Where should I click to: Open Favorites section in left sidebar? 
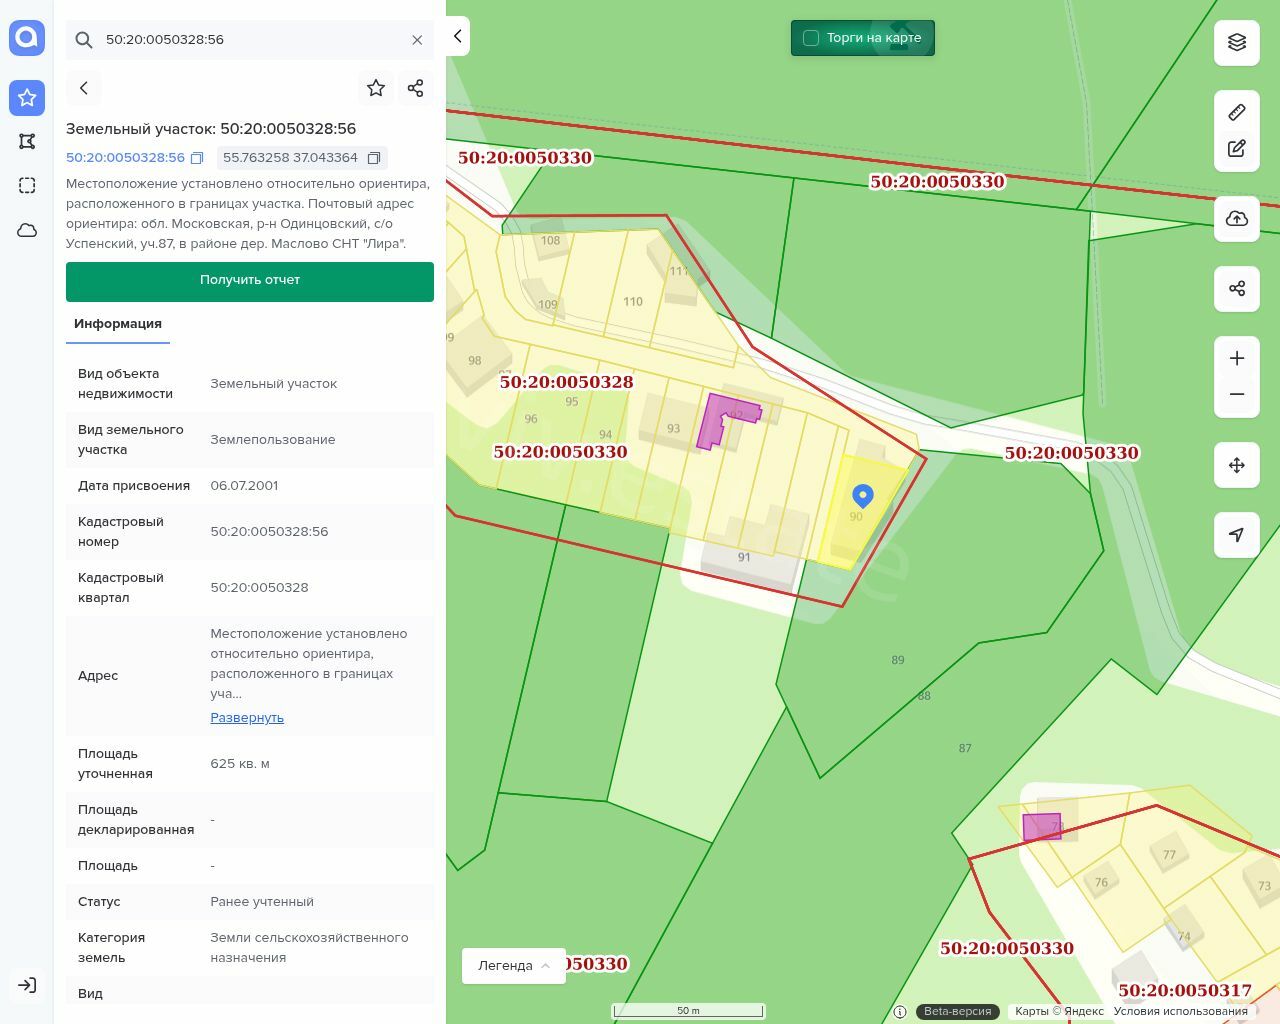[27, 97]
